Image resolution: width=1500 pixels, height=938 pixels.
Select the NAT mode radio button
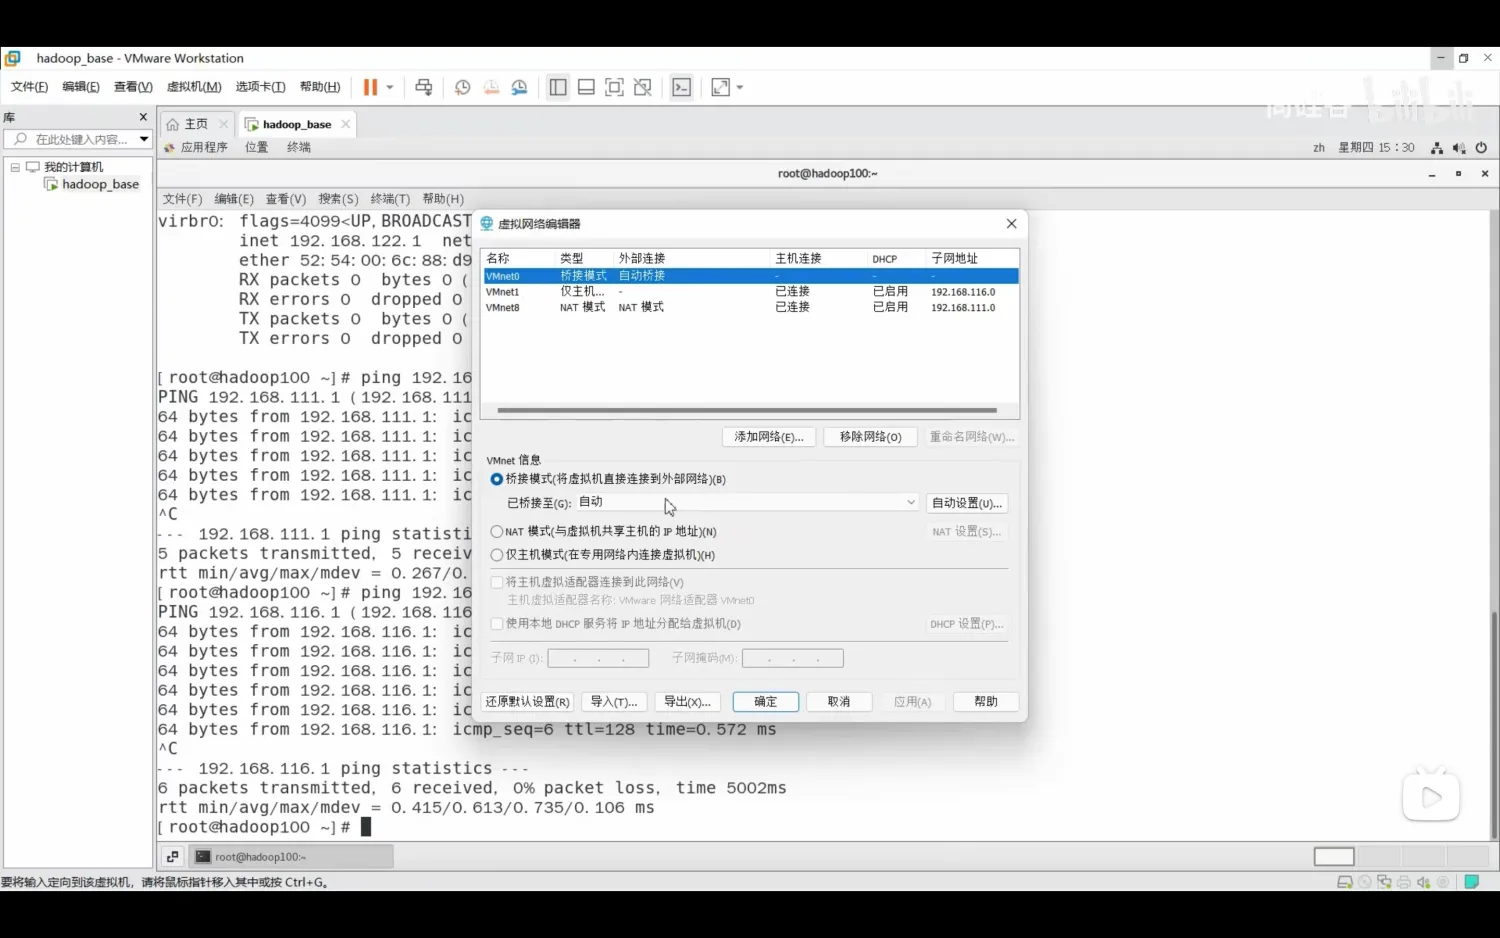(497, 531)
